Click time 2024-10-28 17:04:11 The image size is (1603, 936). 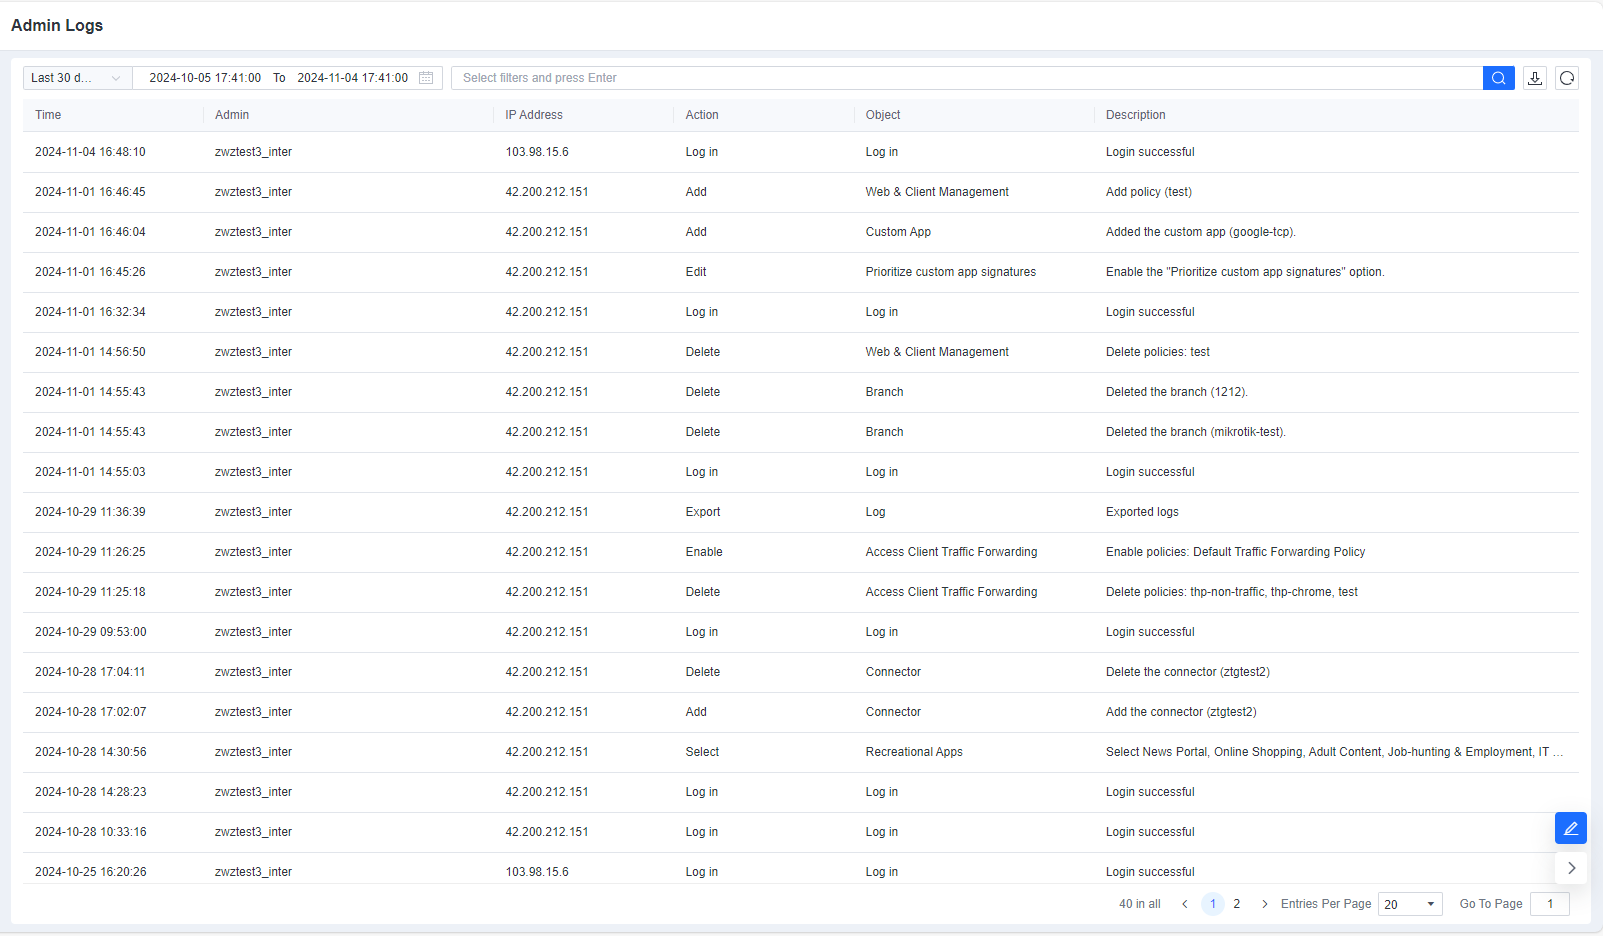90,672
